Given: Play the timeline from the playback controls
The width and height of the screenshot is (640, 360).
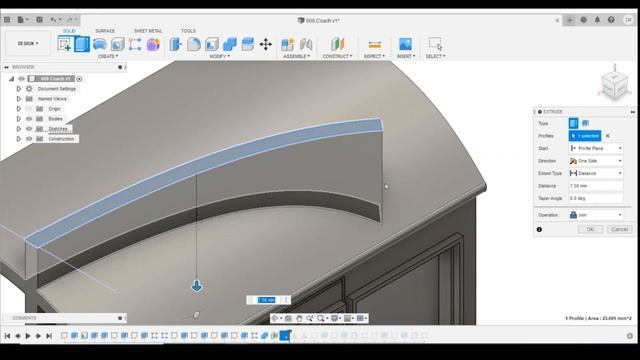Looking at the screenshot, I should (x=28, y=336).
